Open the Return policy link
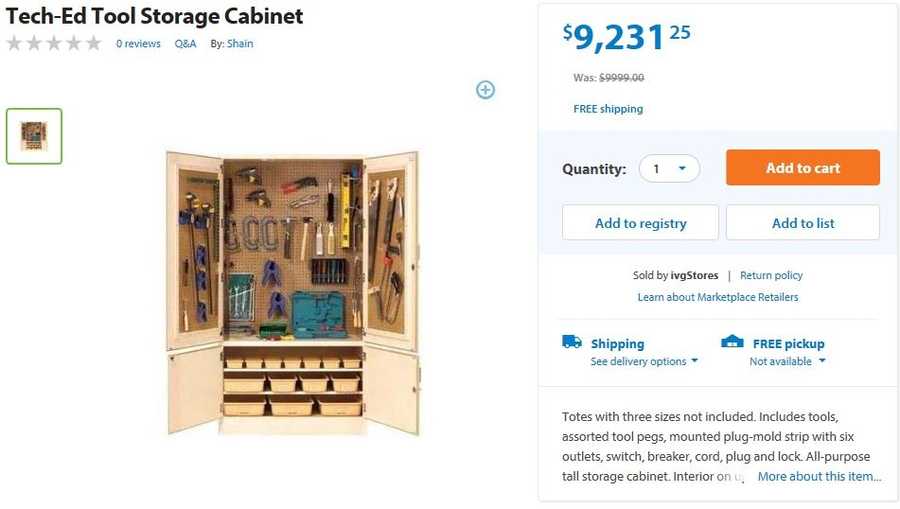Image resolution: width=900 pixels, height=509 pixels. coord(771,275)
